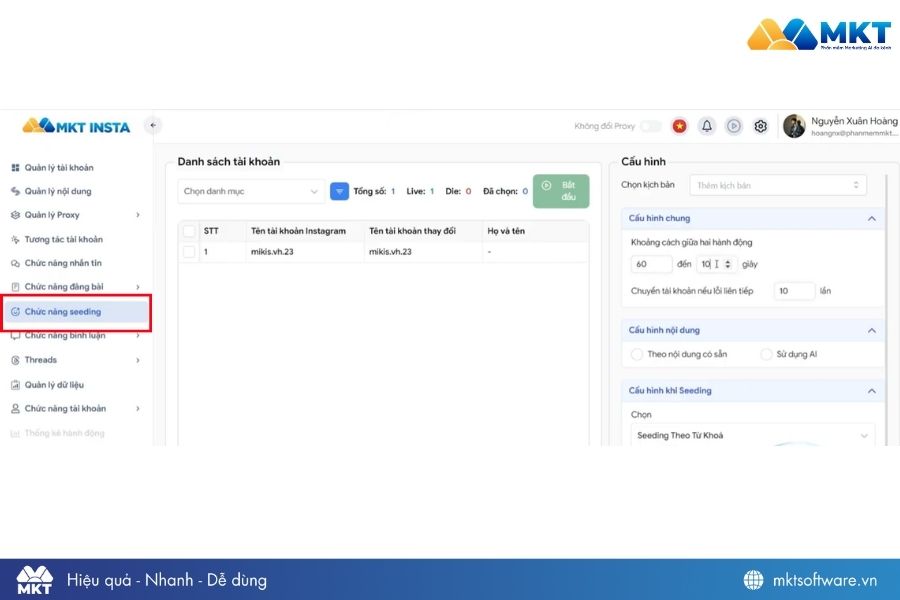Expand the Quản lý Proxy submenu chevron
The height and width of the screenshot is (600, 900).
coord(138,215)
